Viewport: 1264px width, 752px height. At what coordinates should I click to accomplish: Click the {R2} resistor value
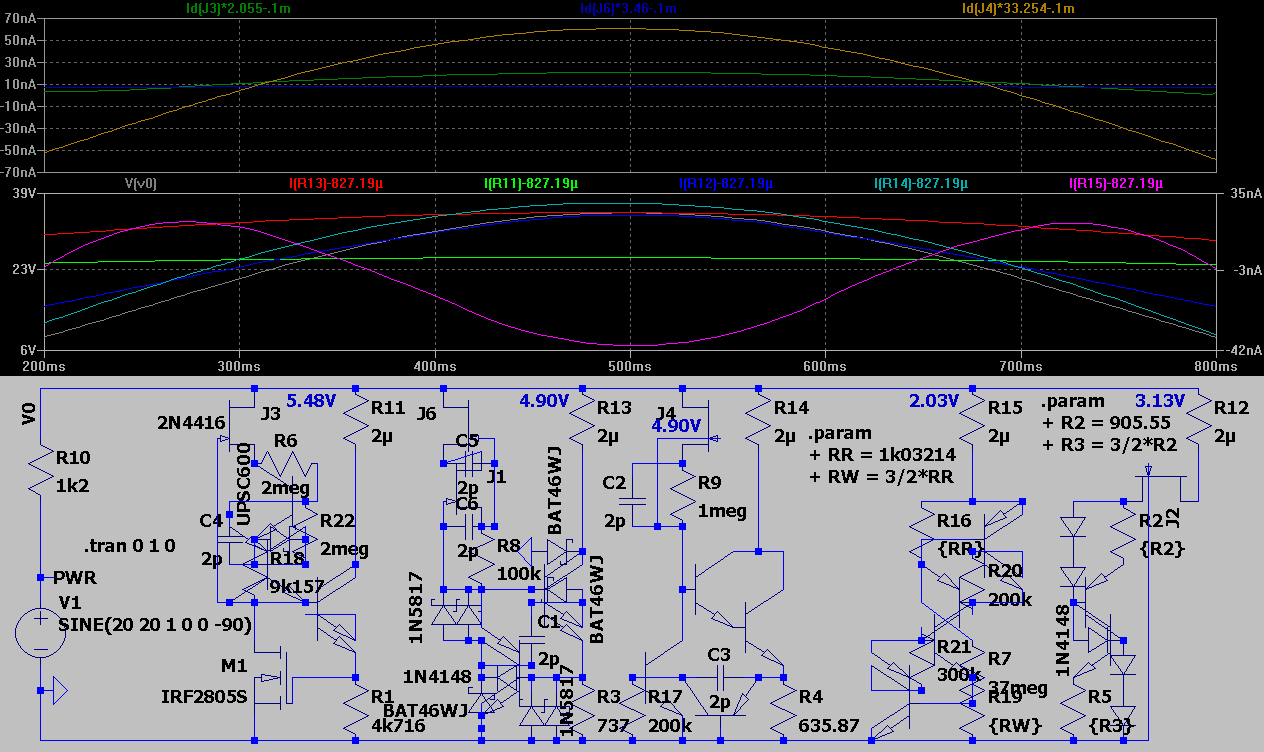1161,548
